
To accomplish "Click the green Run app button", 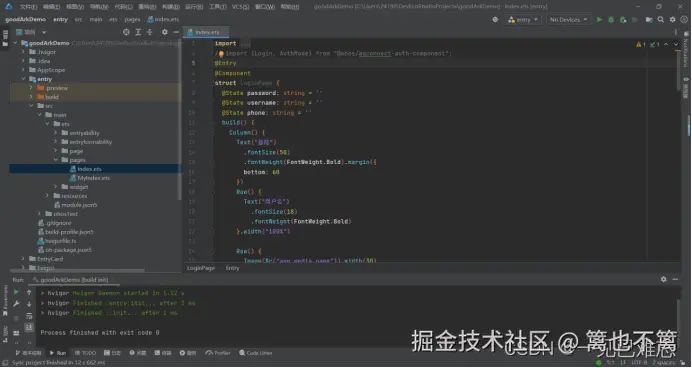I will [599, 20].
